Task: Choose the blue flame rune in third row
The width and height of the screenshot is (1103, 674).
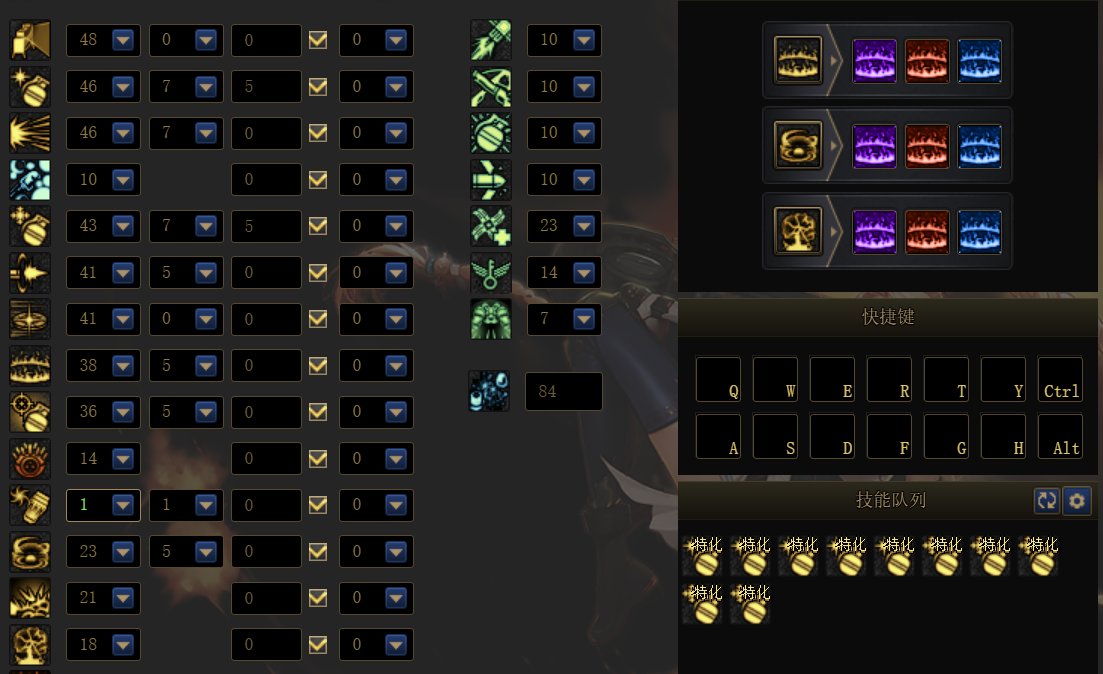Action: (979, 231)
